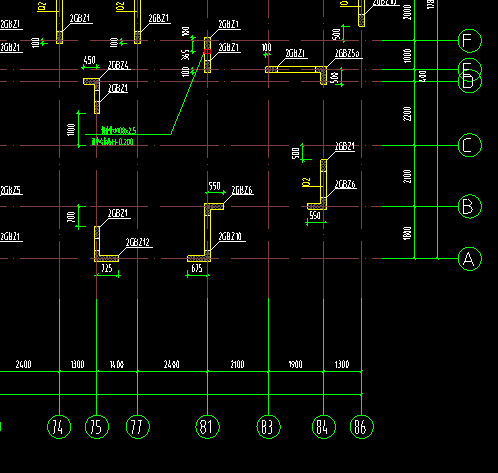Pick the 450 dimension text
Viewport: 498px width, 473px height.
click(x=89, y=61)
